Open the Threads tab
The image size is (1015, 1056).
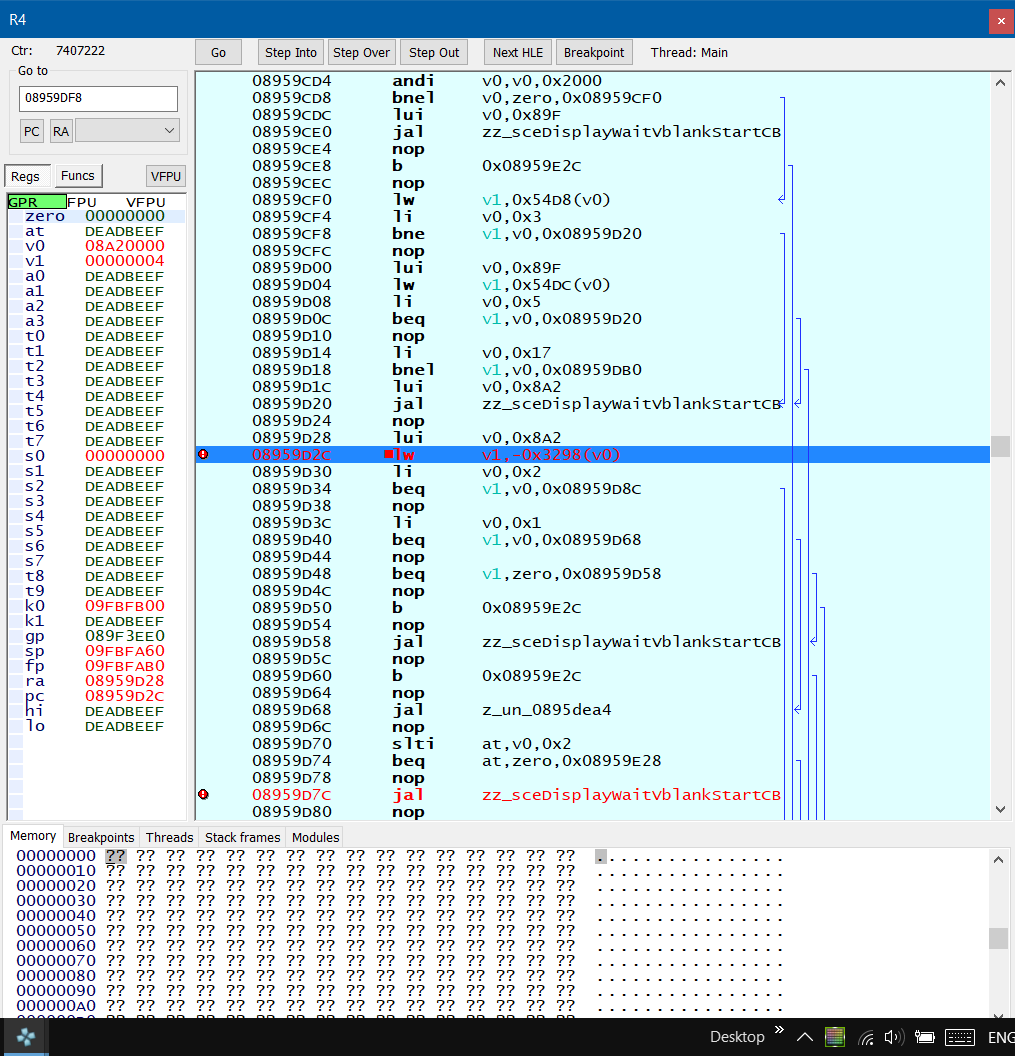[x=169, y=837]
